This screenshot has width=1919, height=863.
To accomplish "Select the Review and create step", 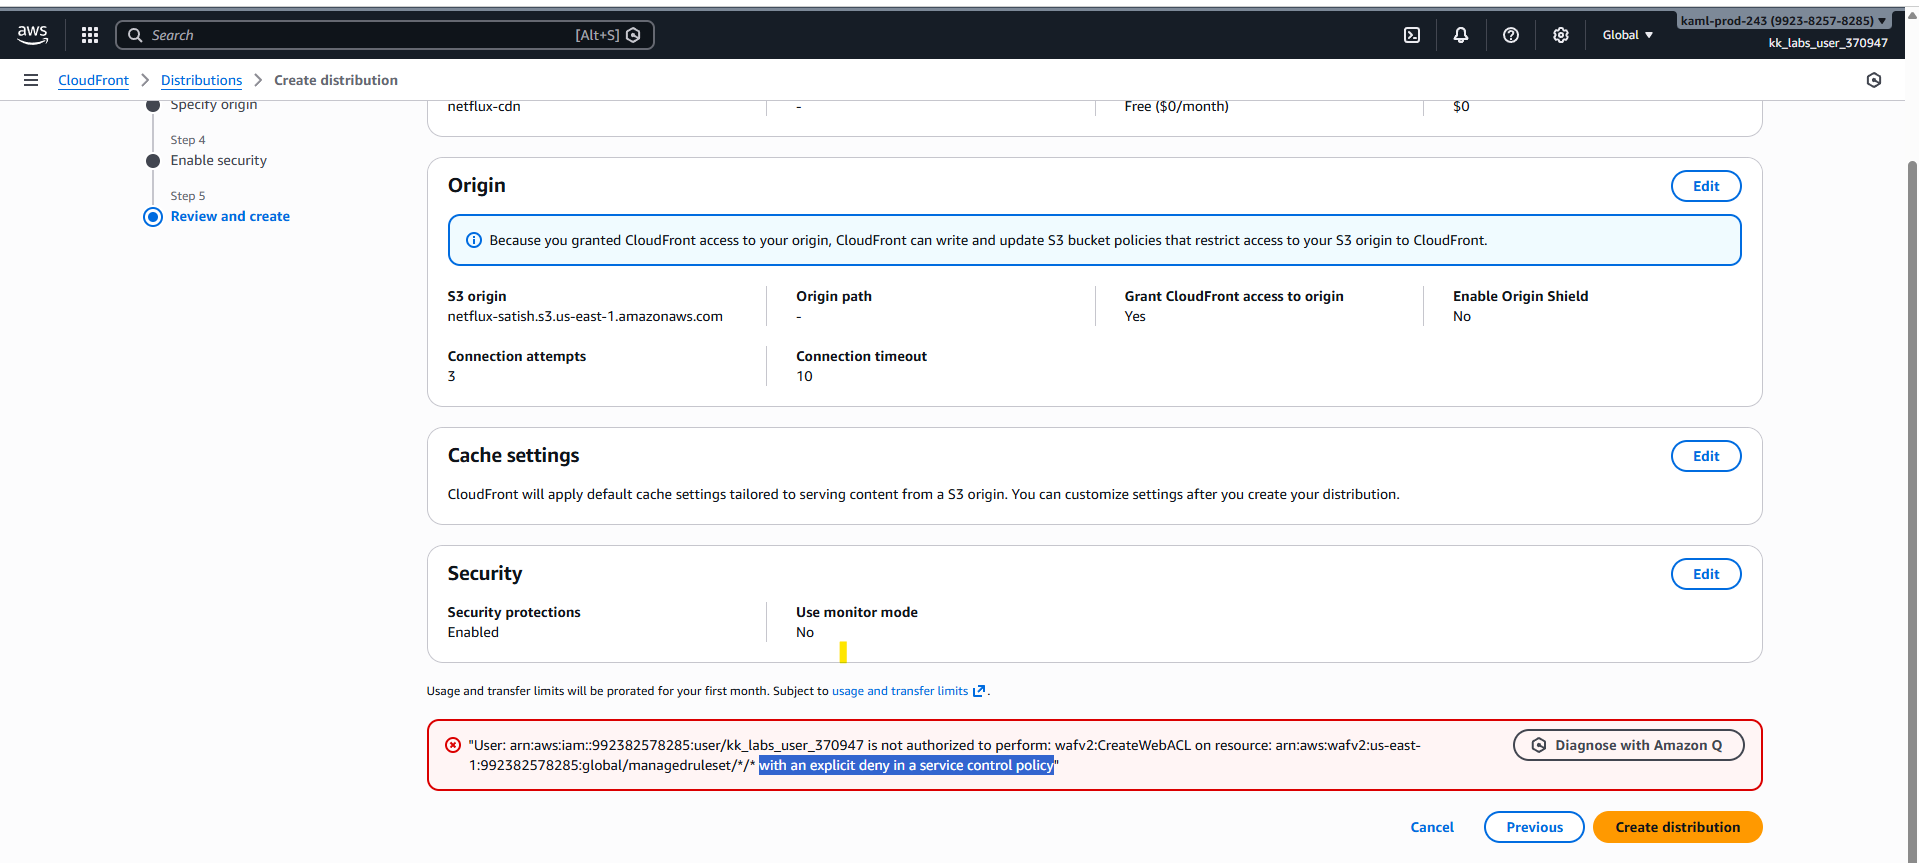I will point(230,217).
